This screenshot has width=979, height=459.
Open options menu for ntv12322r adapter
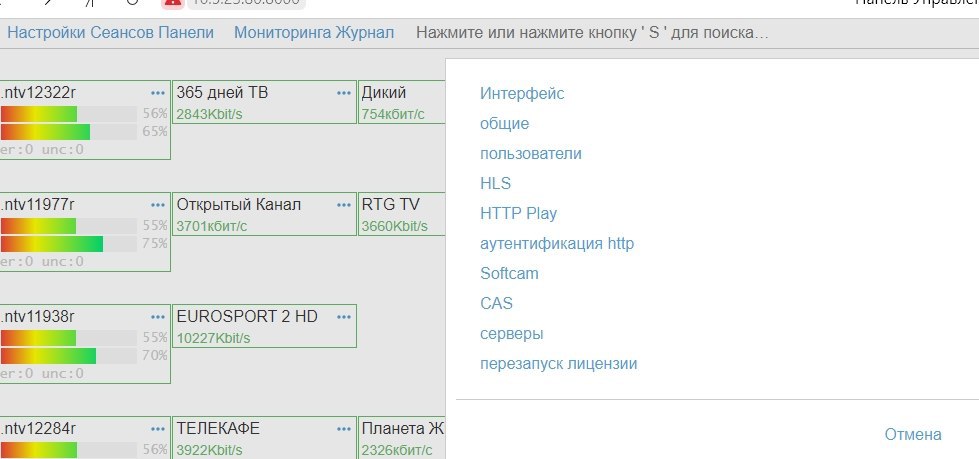click(x=158, y=93)
